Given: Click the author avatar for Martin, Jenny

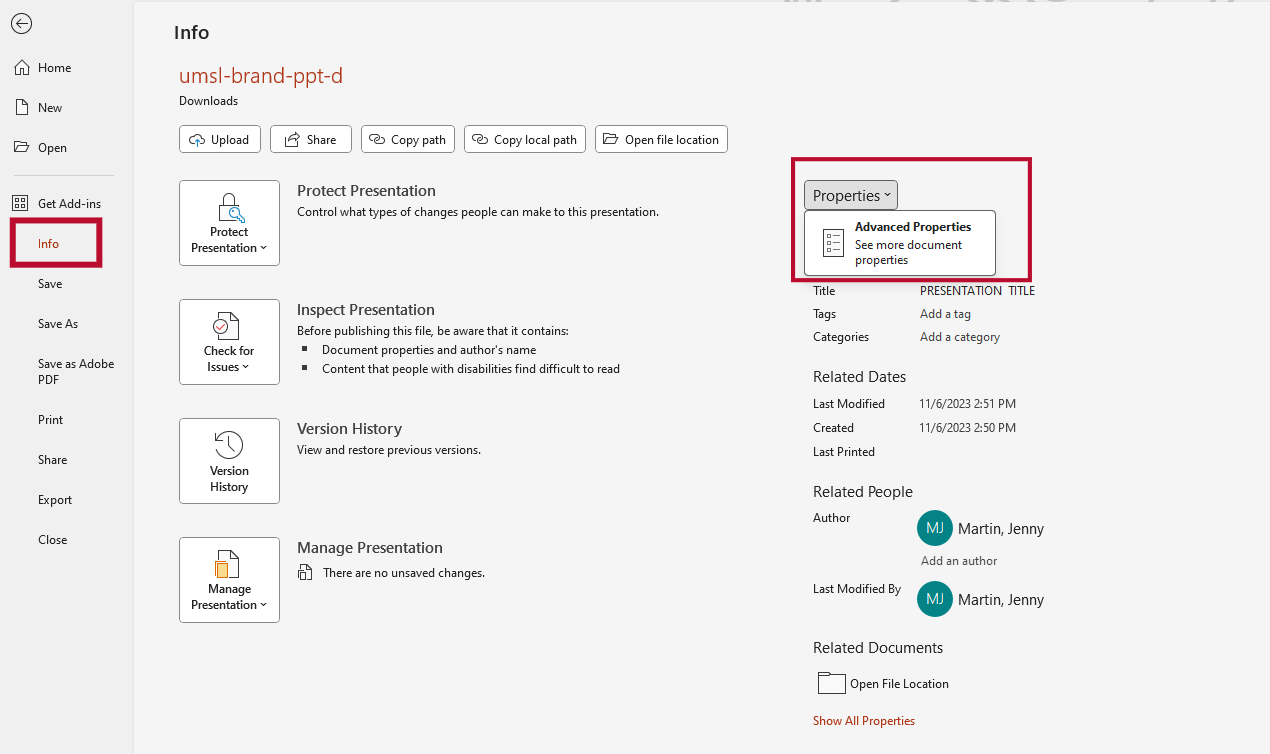Looking at the screenshot, I should tap(934, 528).
